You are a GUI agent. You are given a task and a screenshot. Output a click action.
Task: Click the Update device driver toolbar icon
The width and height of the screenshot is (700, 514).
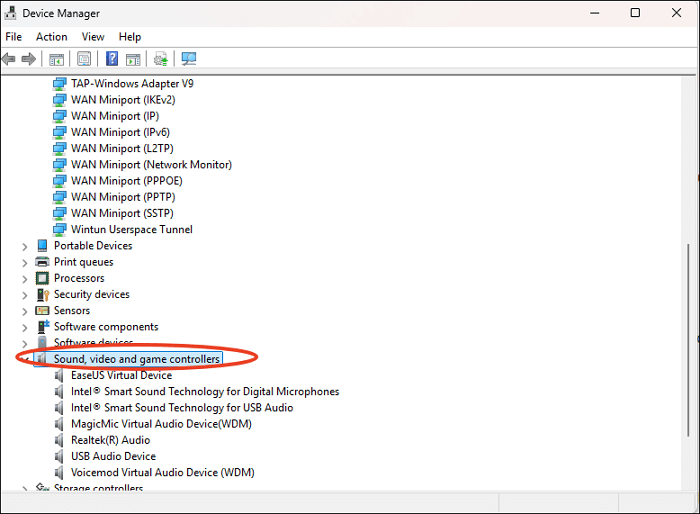pos(161,59)
